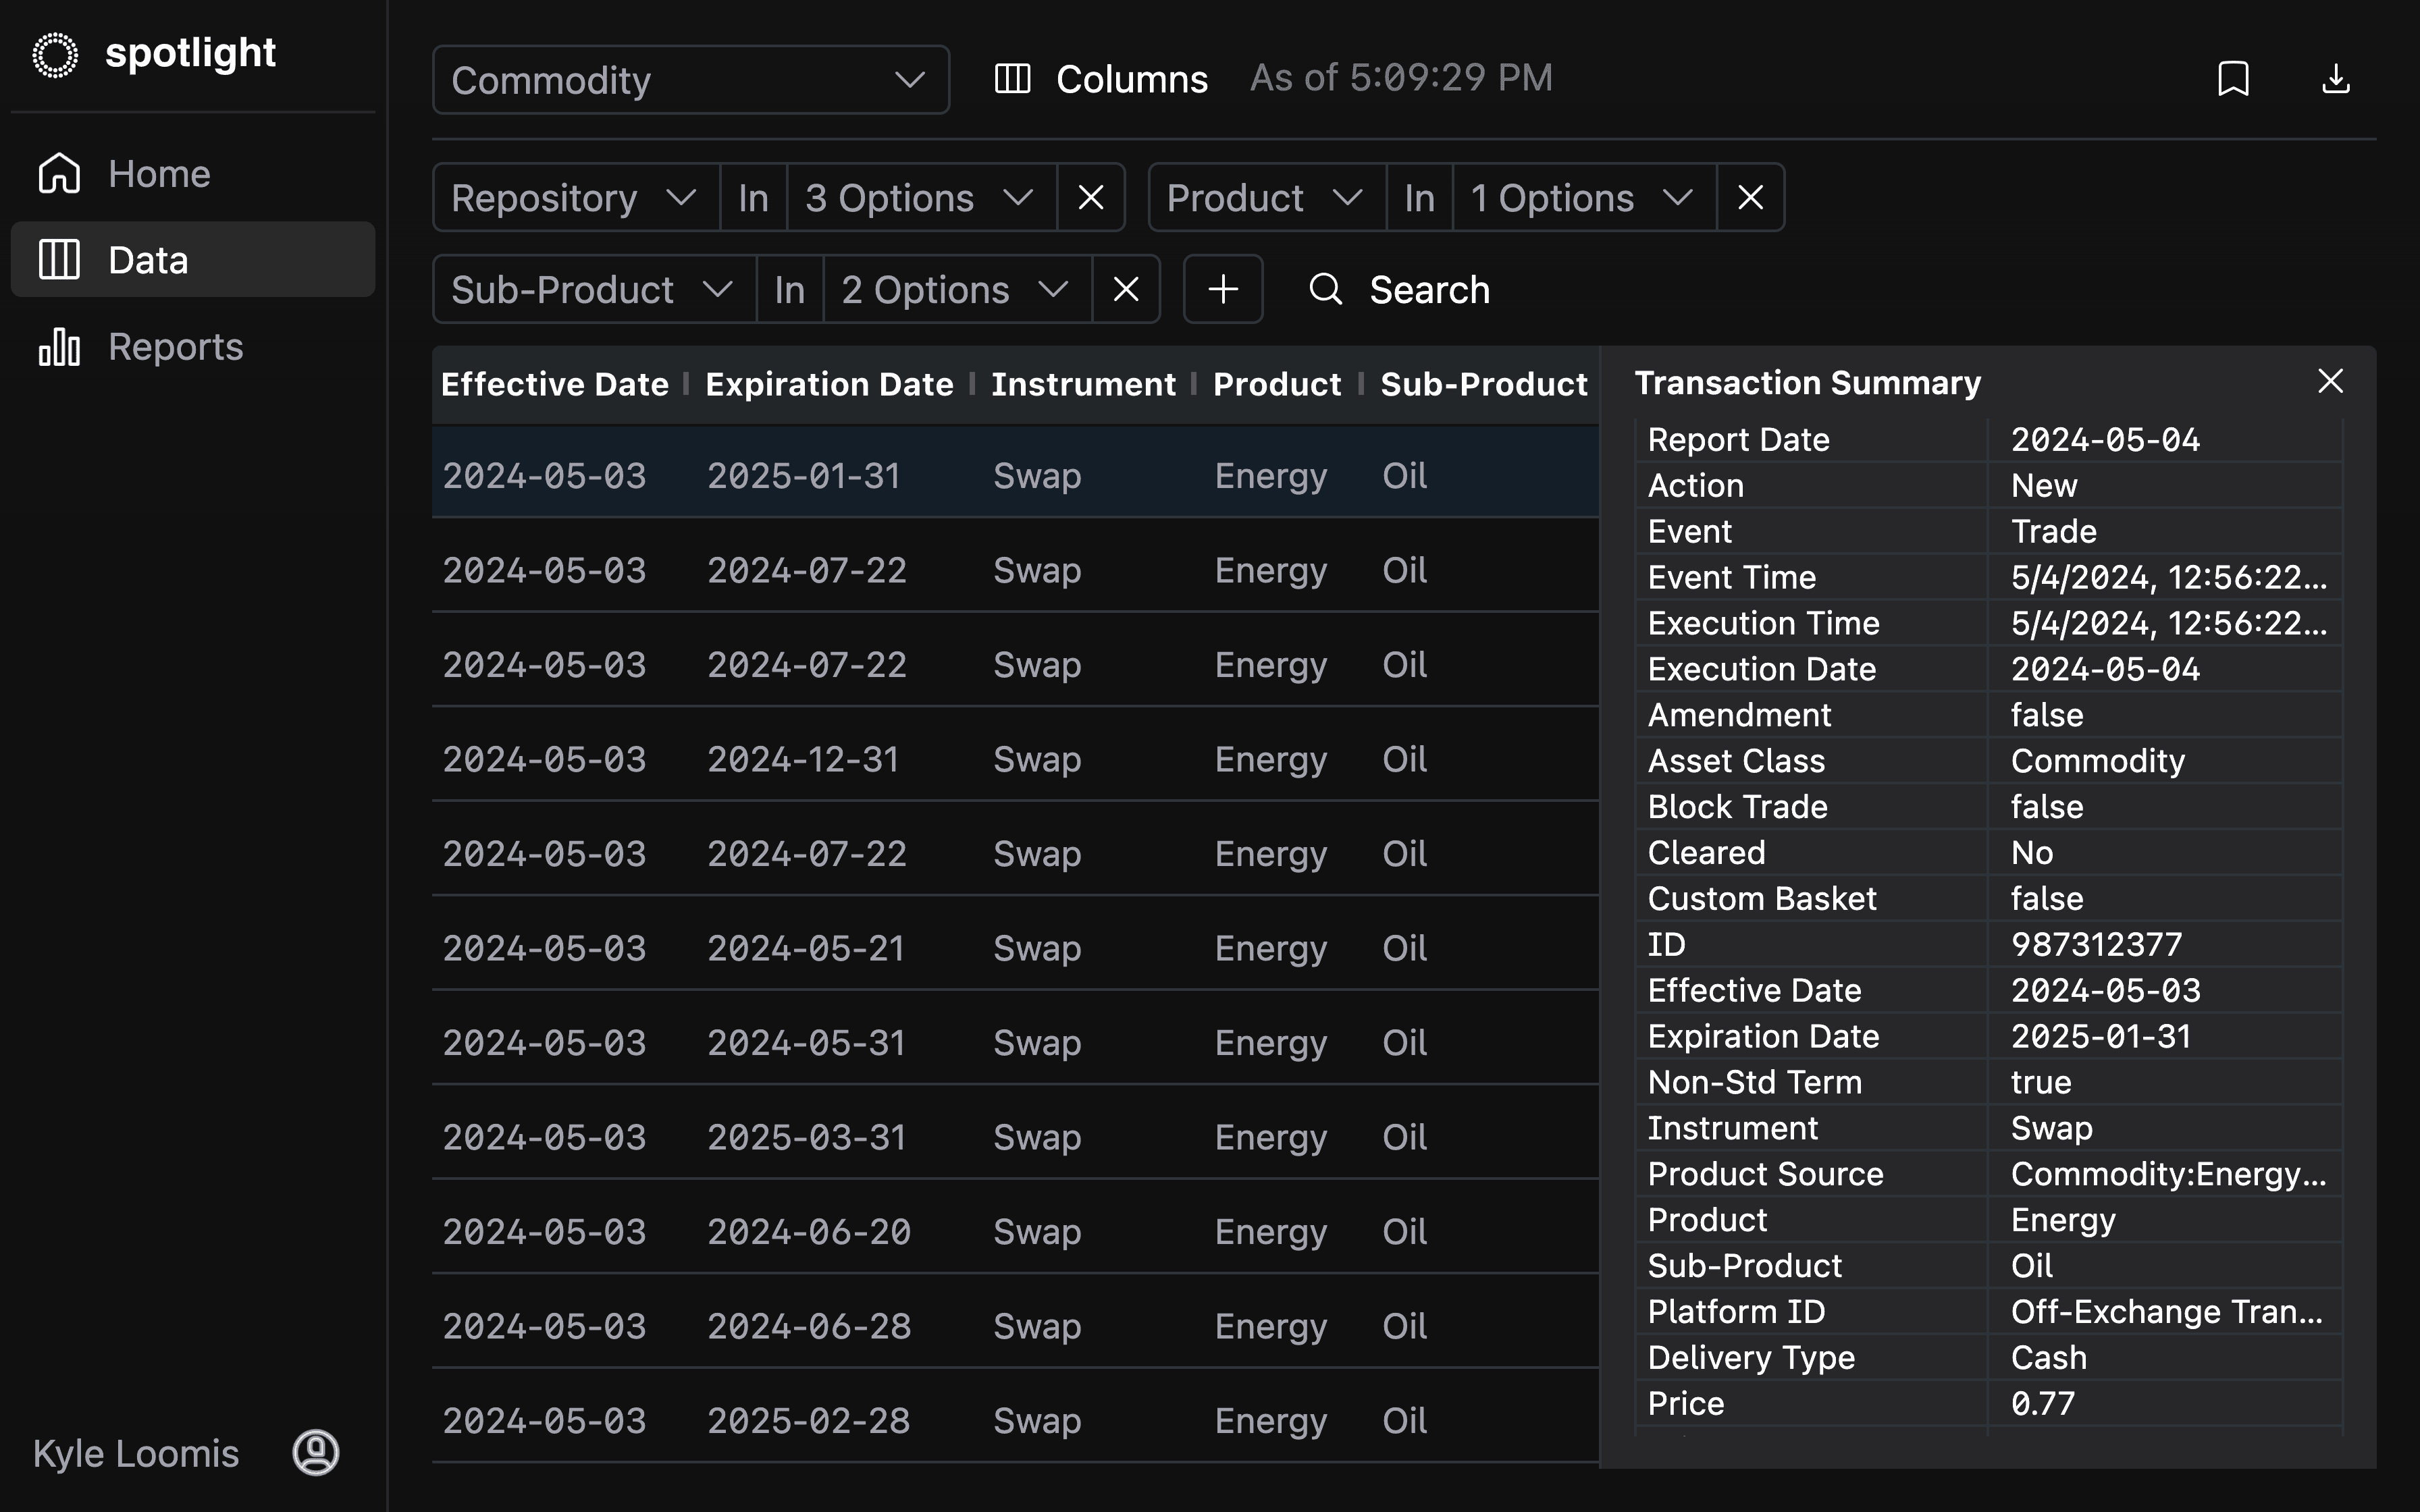Viewport: 2420px width, 1512px height.
Task: Click ID value 987312377 in summary
Action: click(x=2096, y=944)
